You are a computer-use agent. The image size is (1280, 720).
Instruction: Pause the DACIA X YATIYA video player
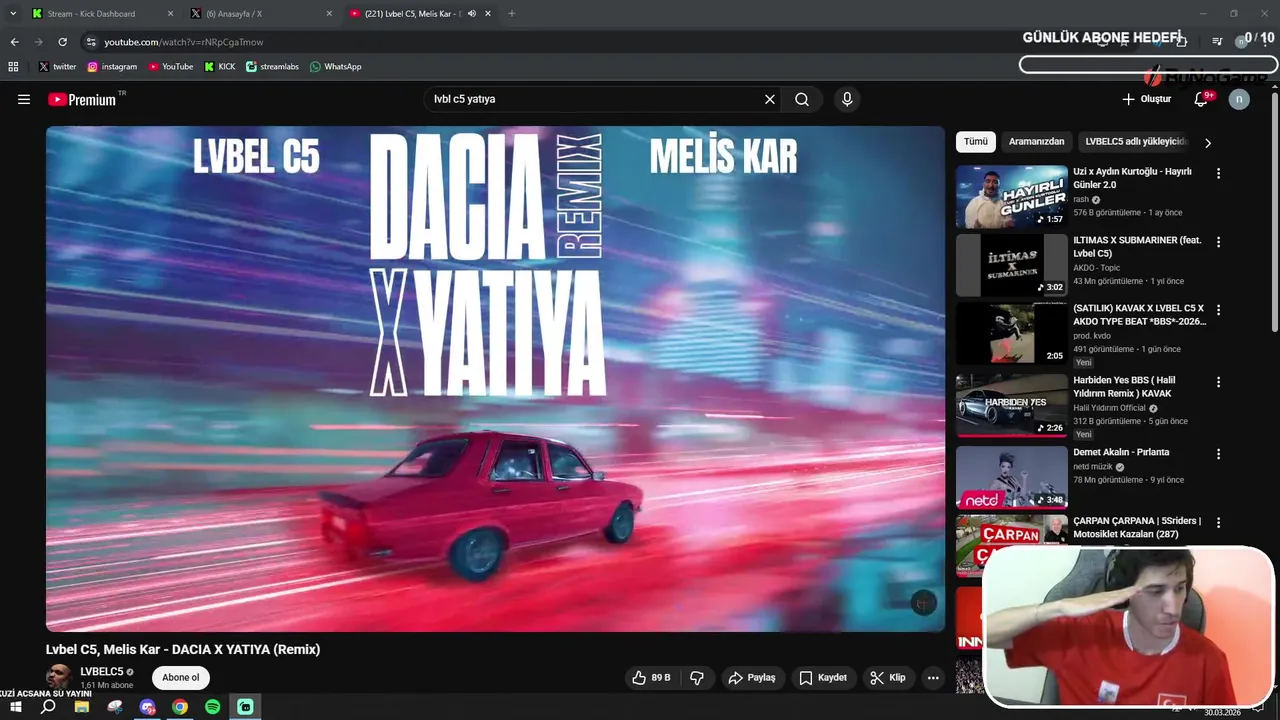tap(495, 379)
